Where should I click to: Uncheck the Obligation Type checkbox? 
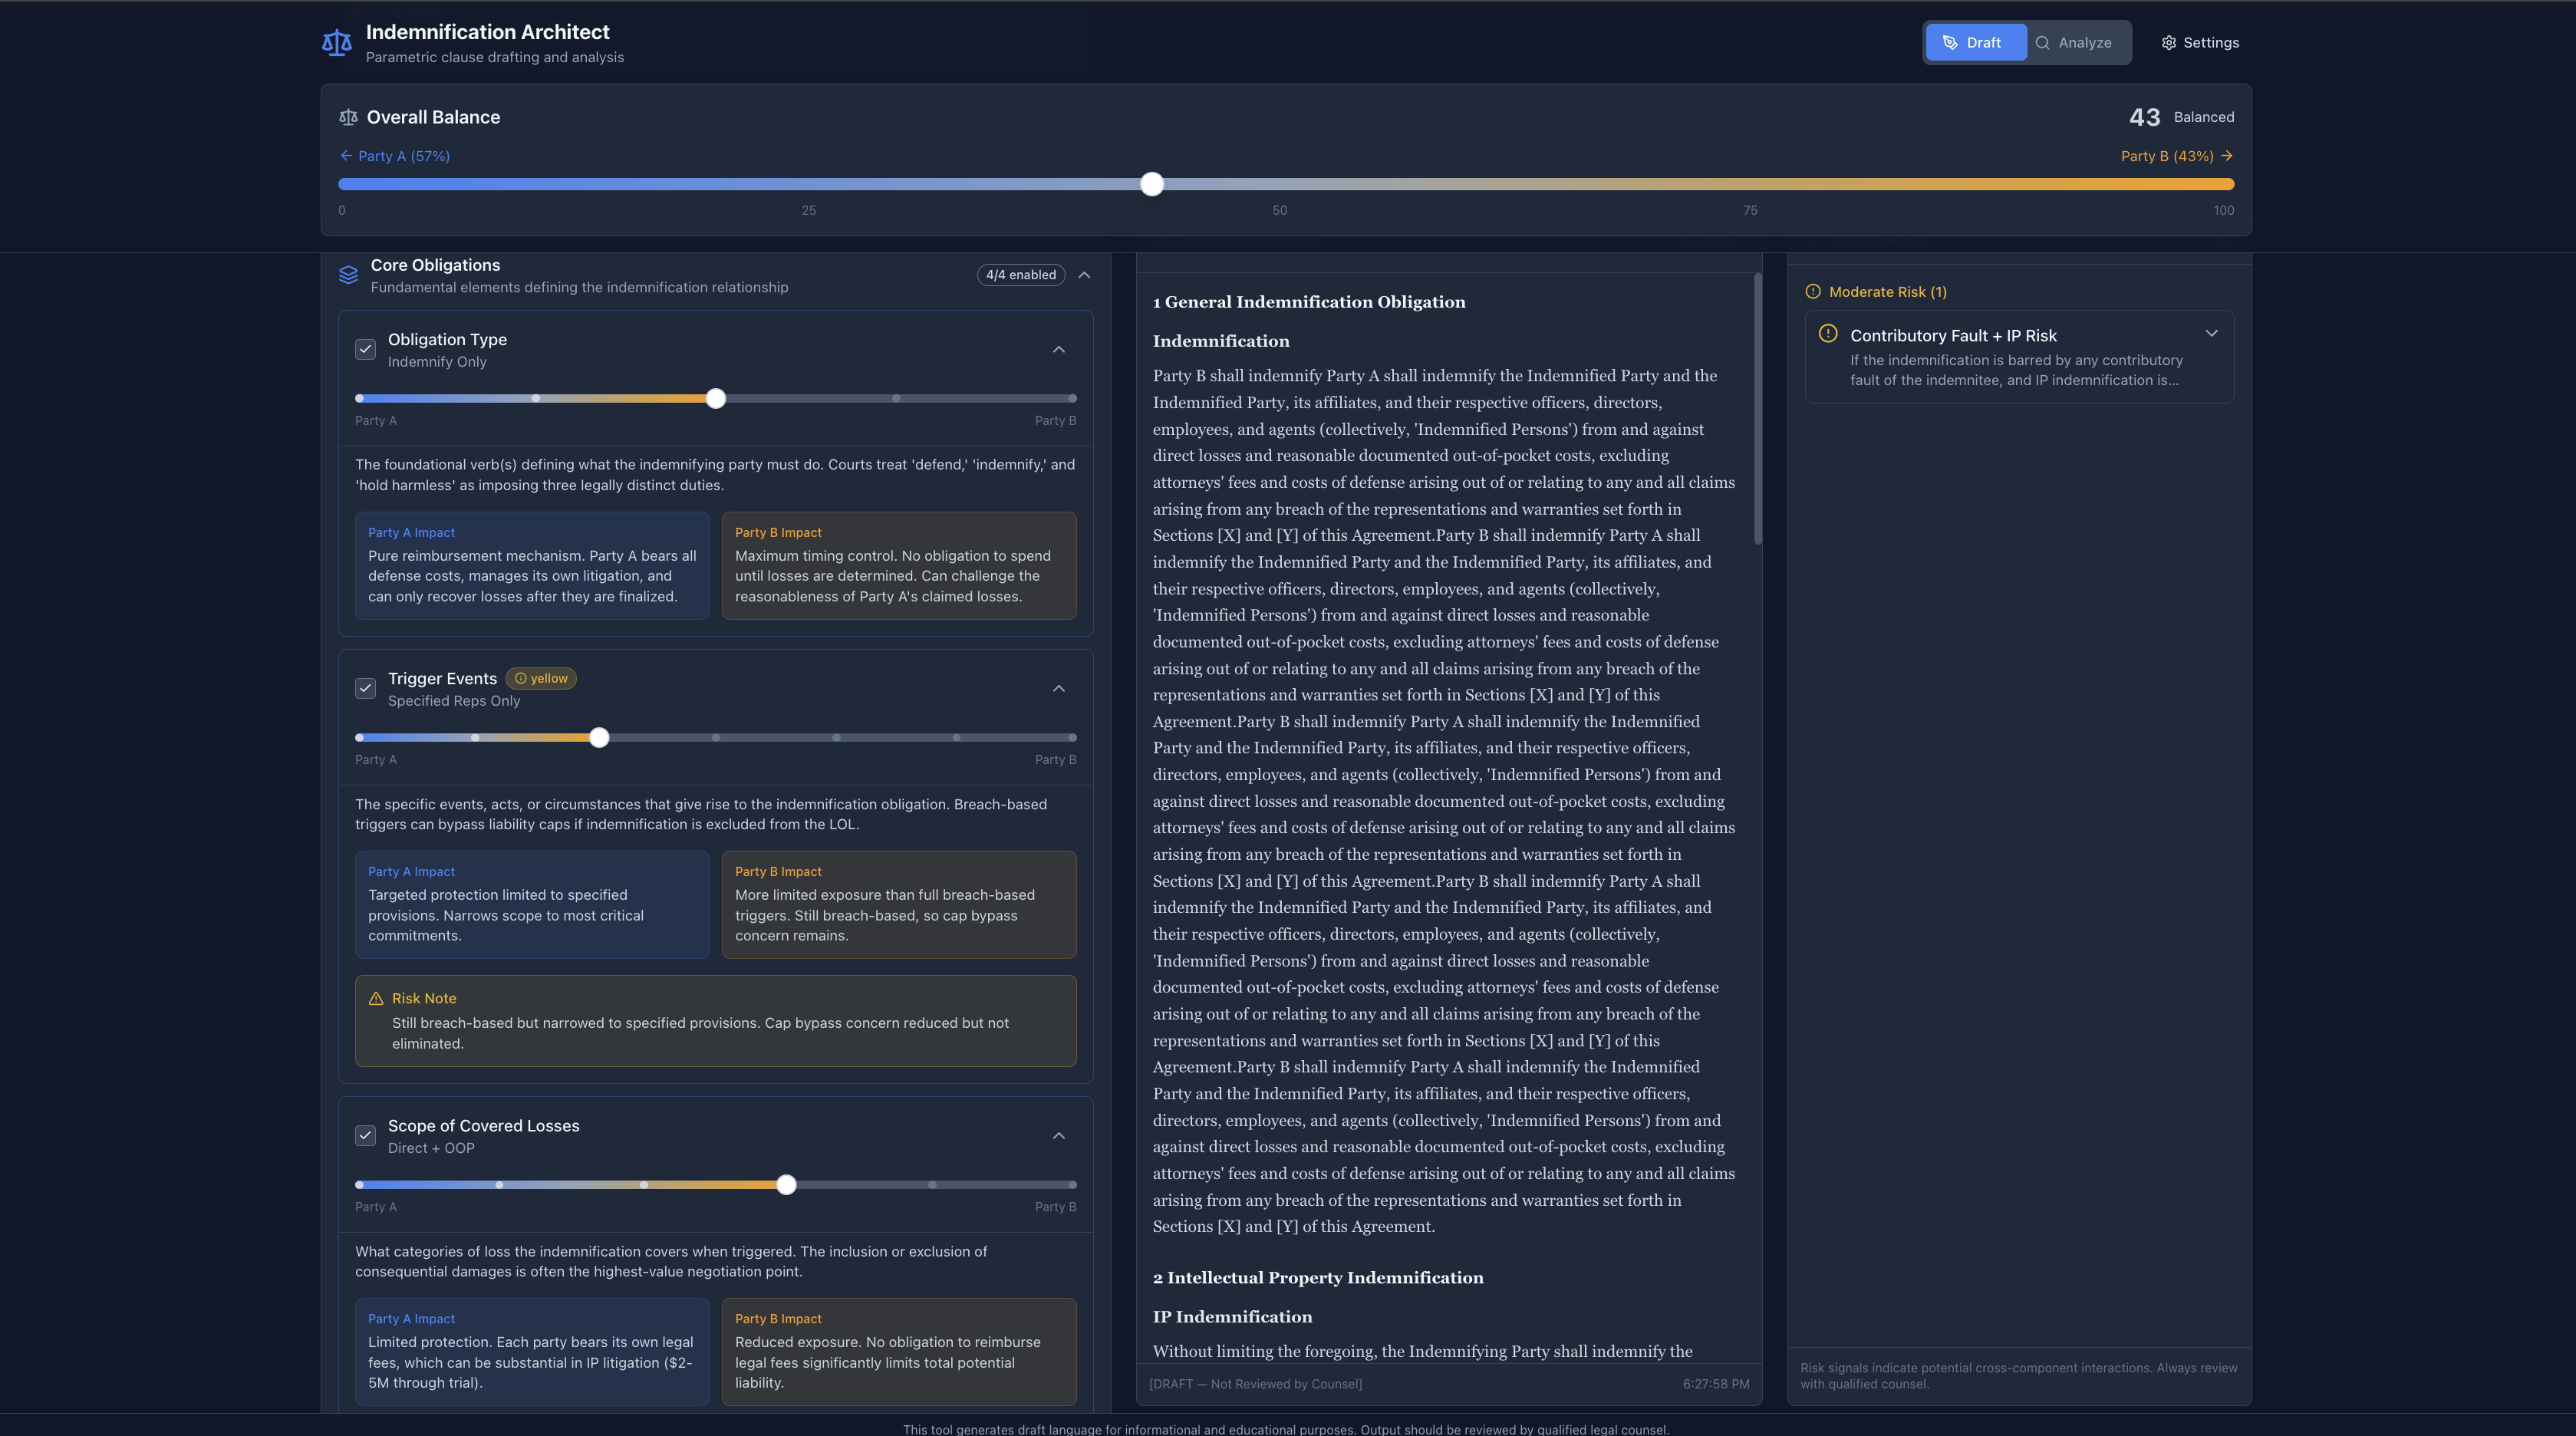click(365, 350)
